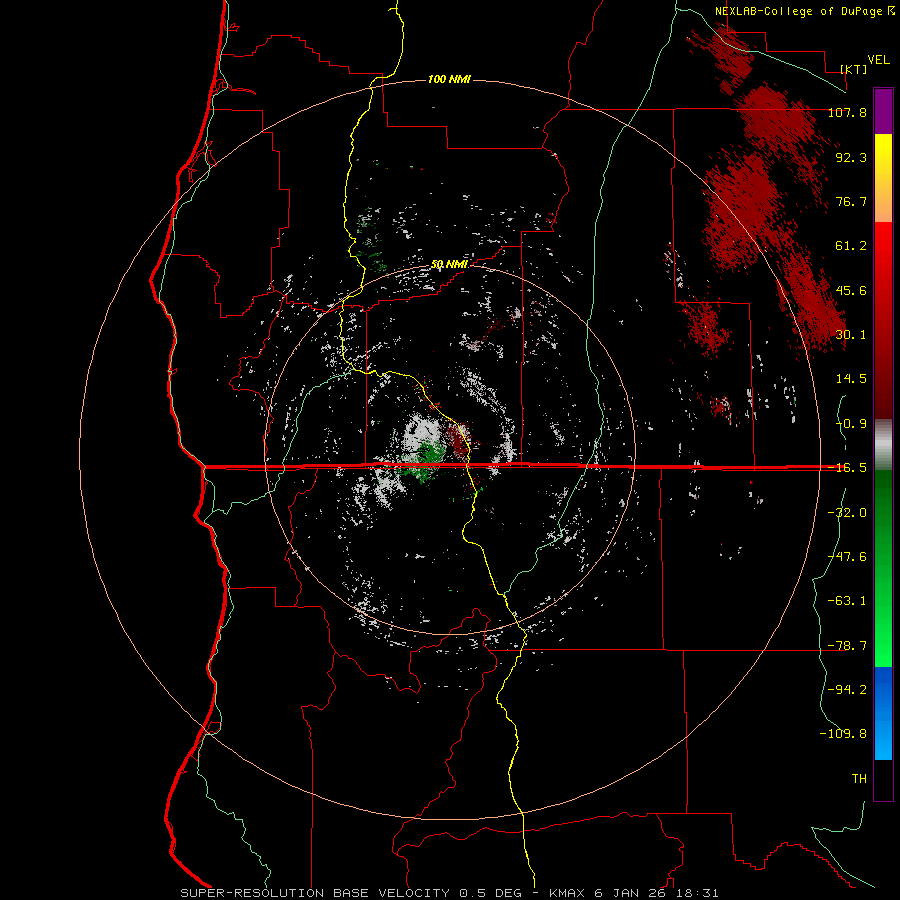Pick the green segment of the velocity color bar
Screen dimensions: 900x900
[x=883, y=568]
